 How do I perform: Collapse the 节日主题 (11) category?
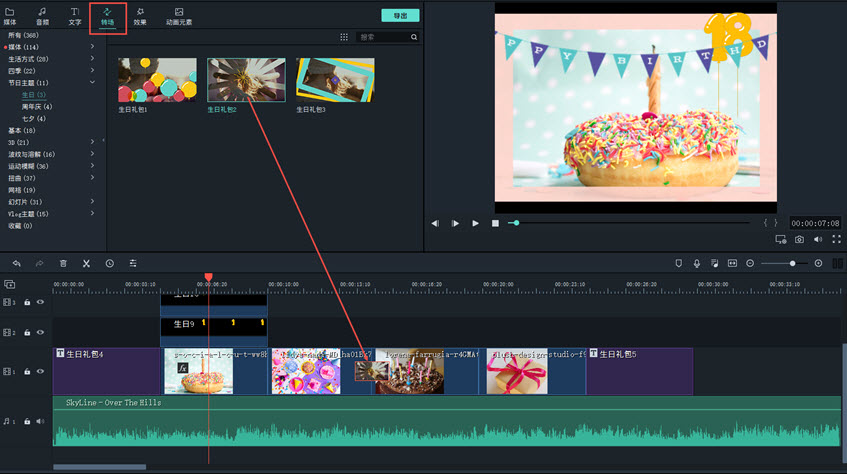click(x=92, y=82)
